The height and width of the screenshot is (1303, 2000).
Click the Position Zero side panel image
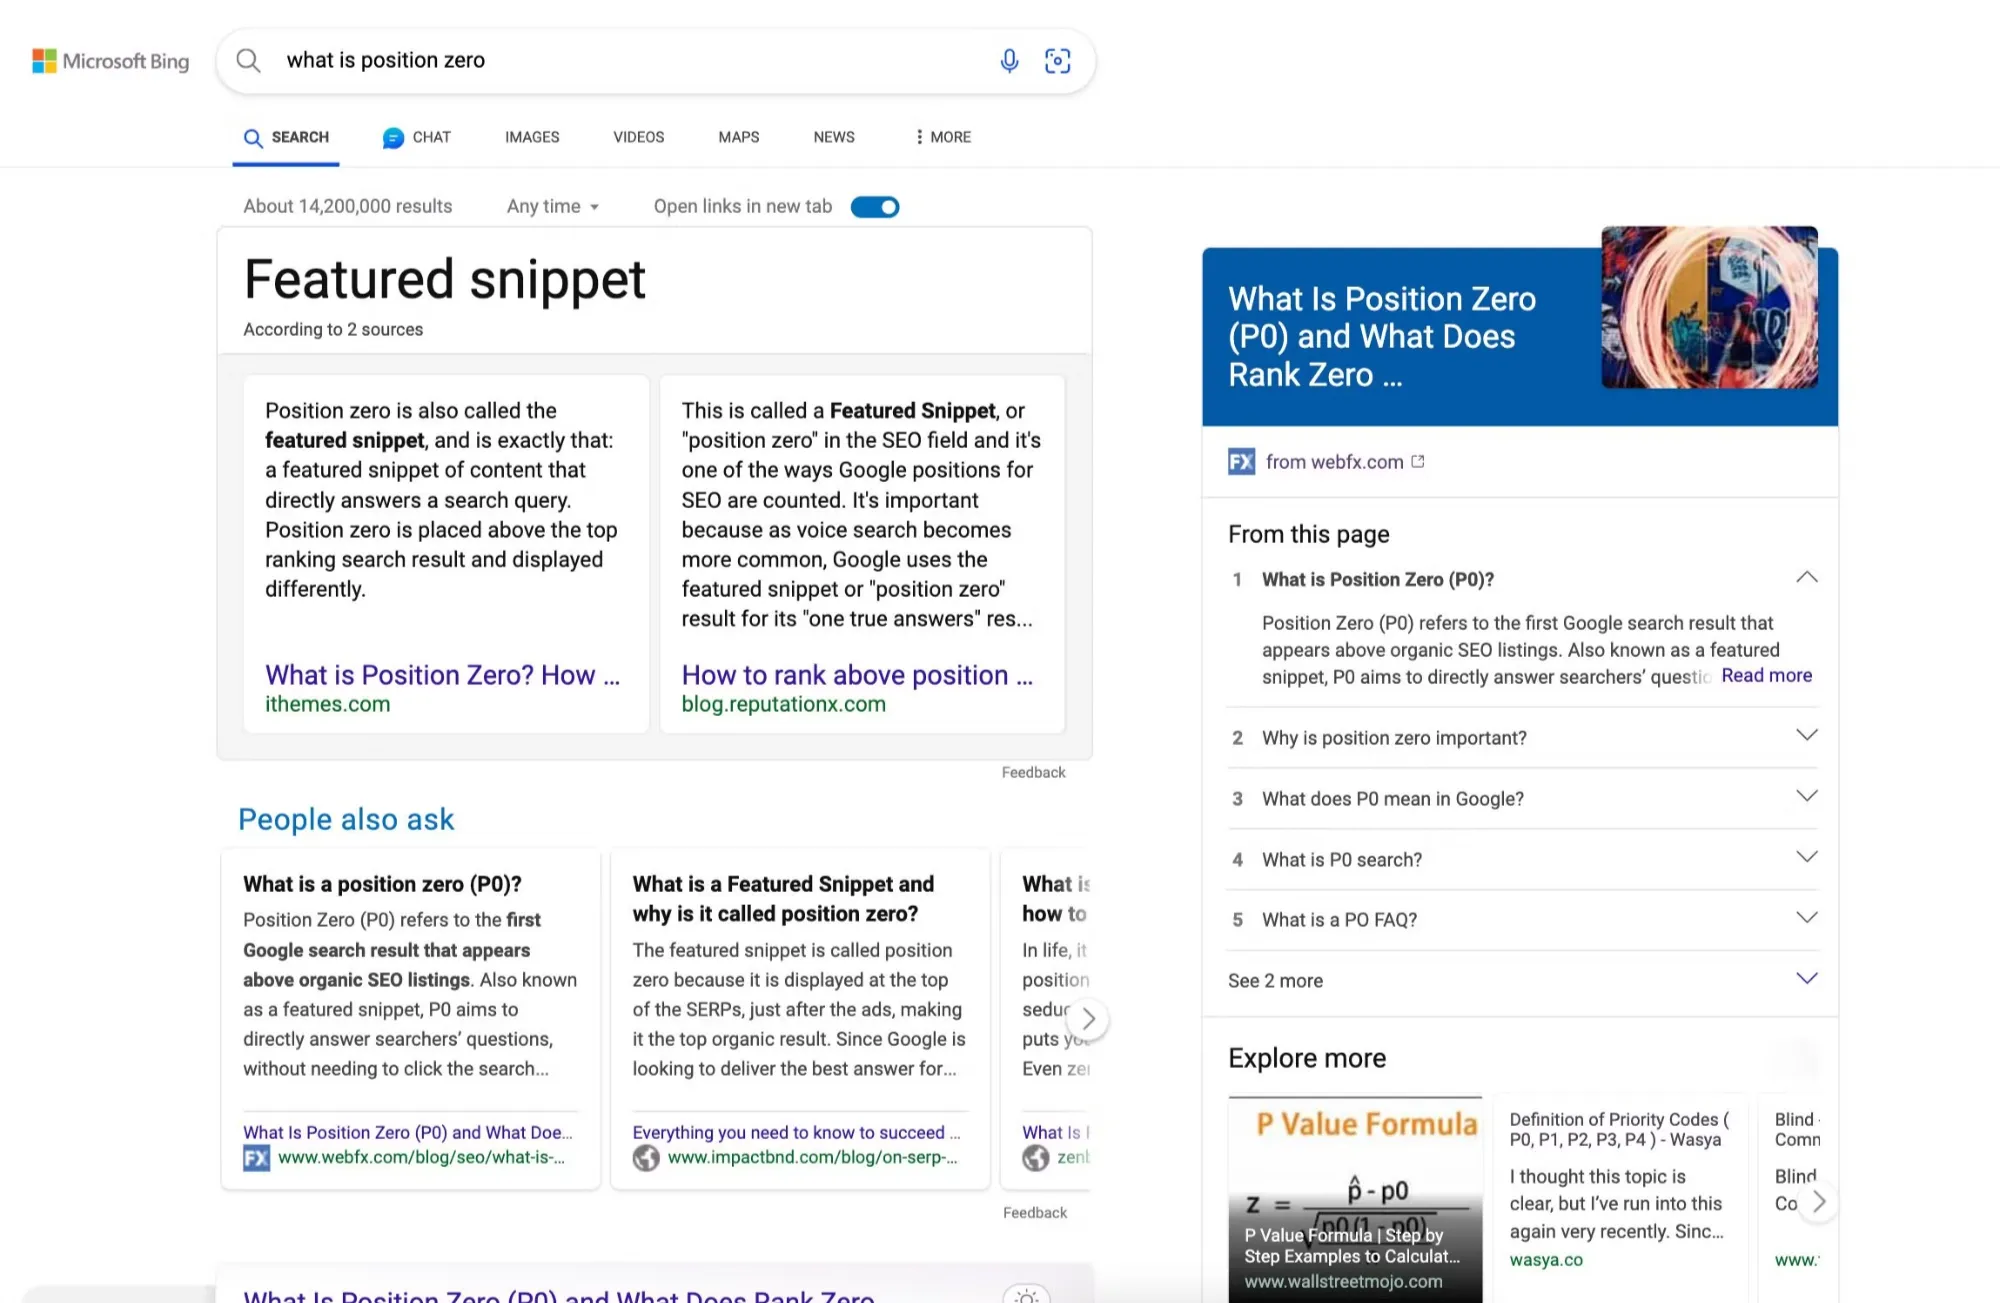point(1709,307)
